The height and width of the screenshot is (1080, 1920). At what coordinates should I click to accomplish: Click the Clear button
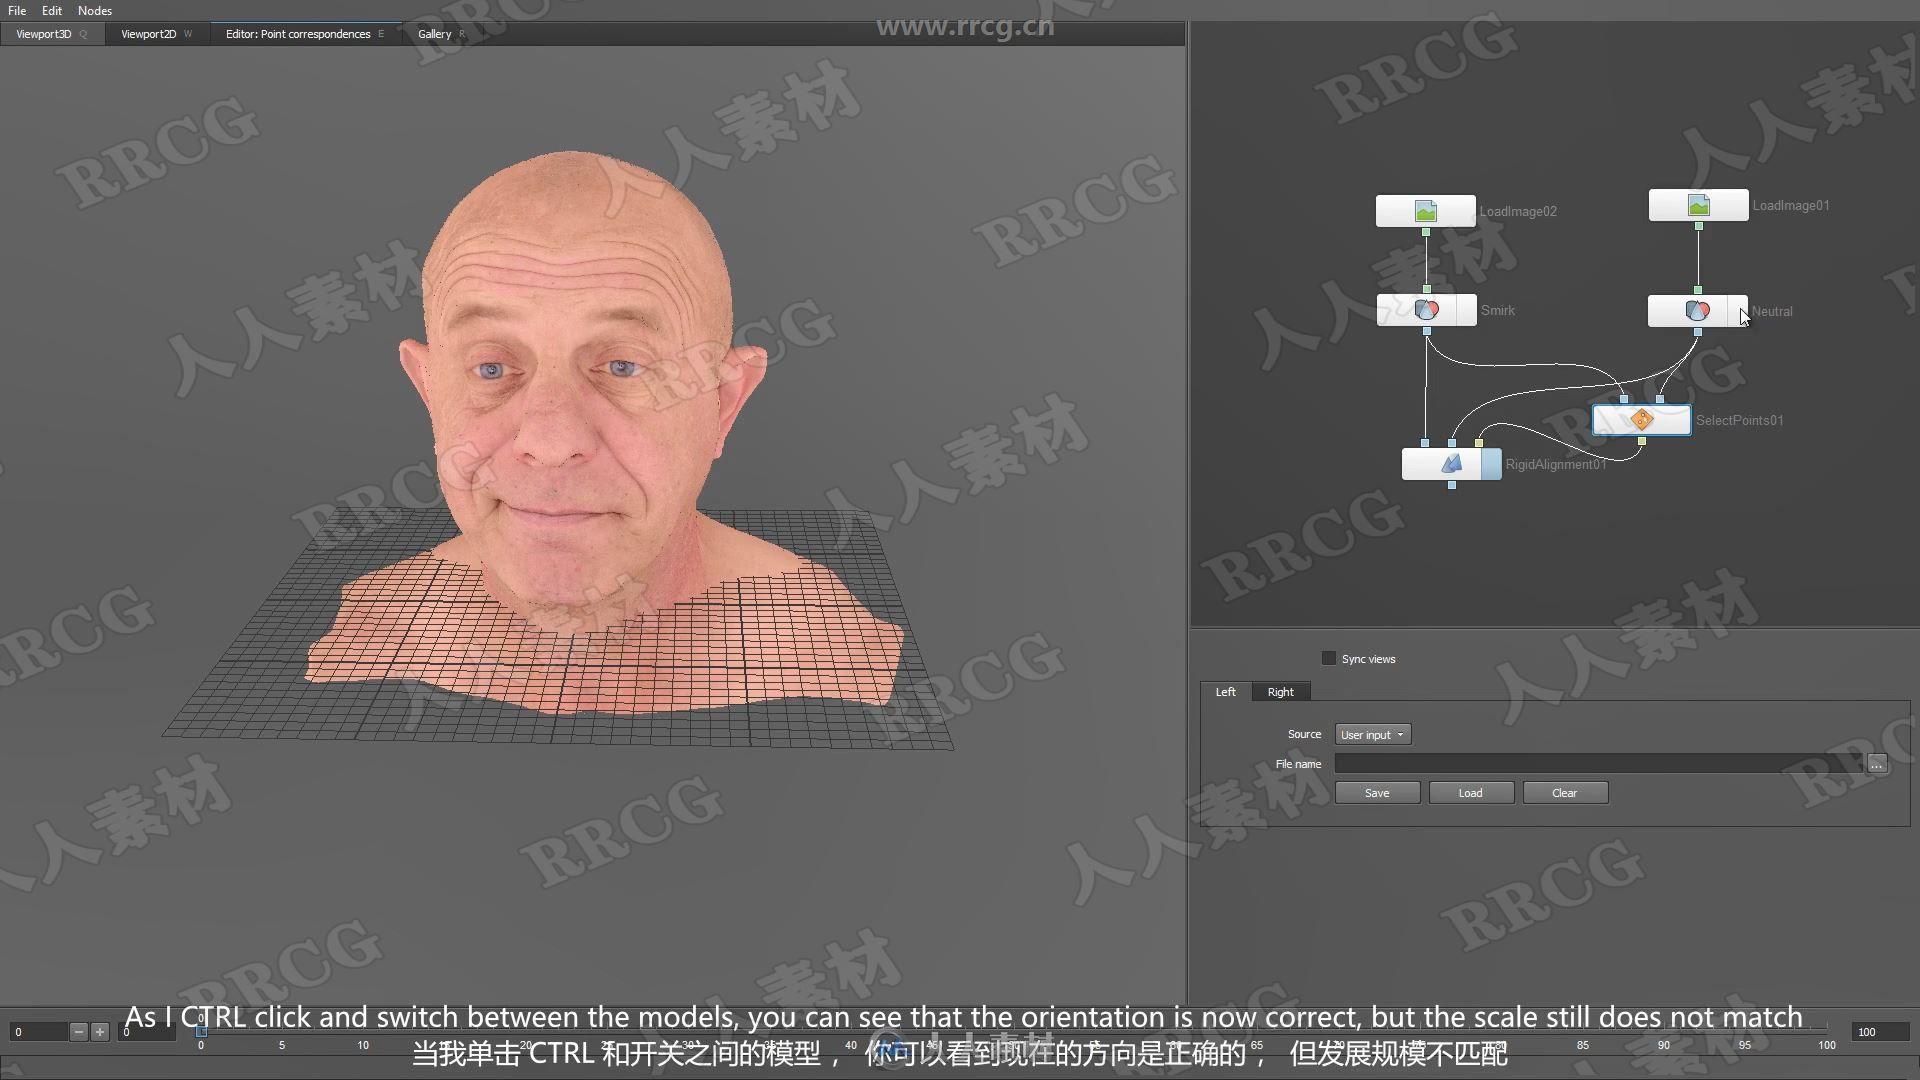pyautogui.click(x=1564, y=793)
